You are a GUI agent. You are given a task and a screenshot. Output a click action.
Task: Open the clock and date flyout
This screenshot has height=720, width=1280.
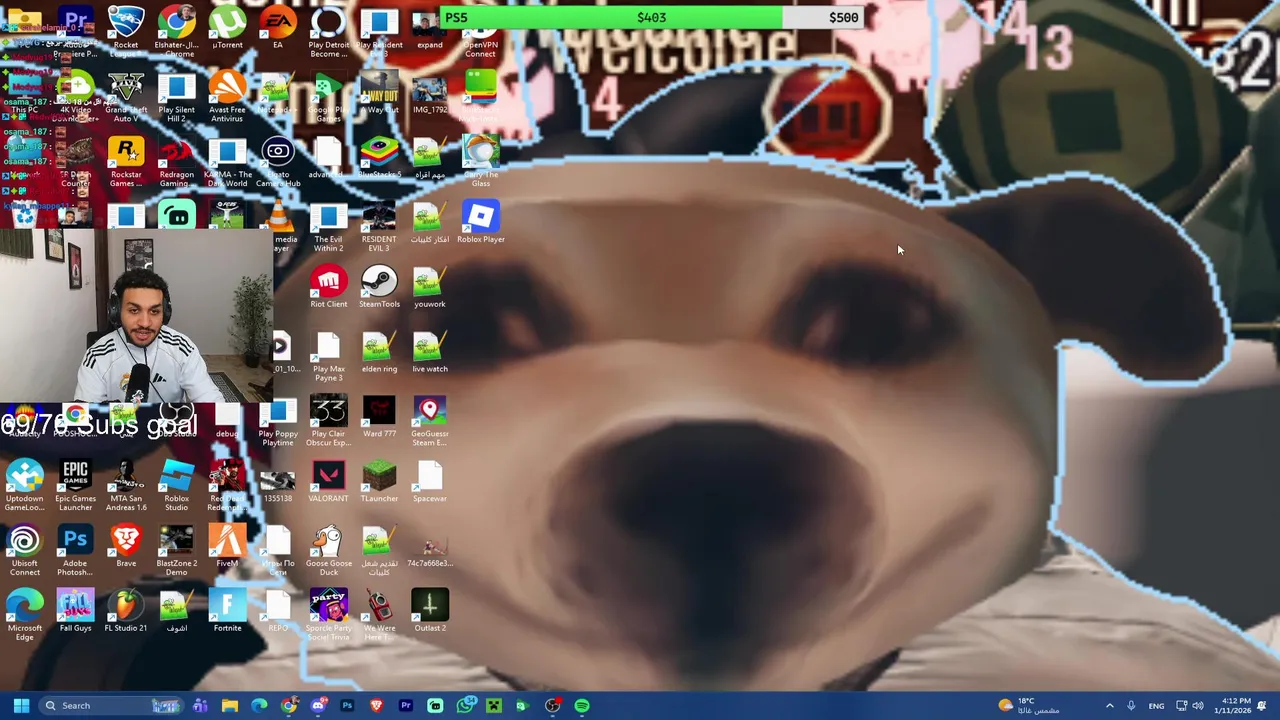1235,706
